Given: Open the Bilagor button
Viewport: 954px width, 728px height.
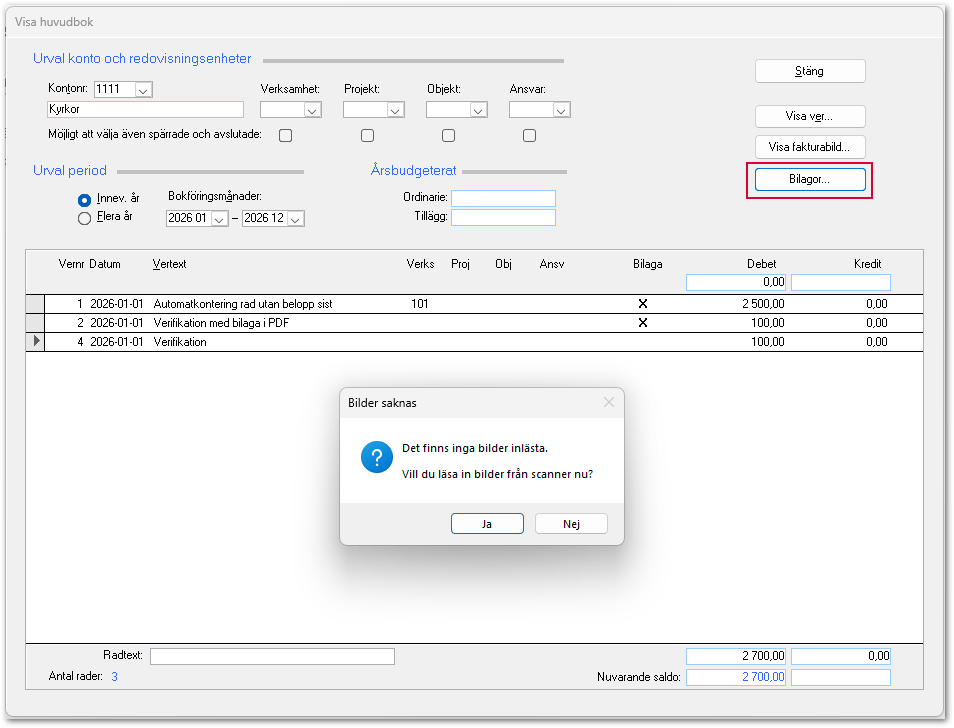Looking at the screenshot, I should 810,179.
